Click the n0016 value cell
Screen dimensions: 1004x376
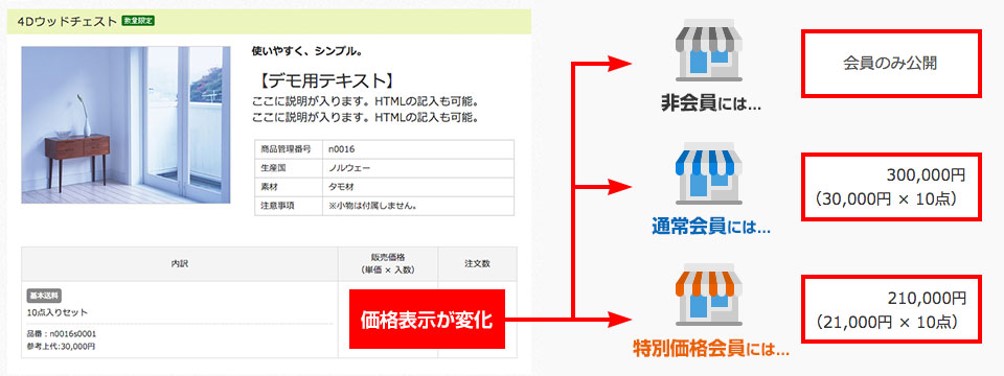pyautogui.click(x=417, y=149)
